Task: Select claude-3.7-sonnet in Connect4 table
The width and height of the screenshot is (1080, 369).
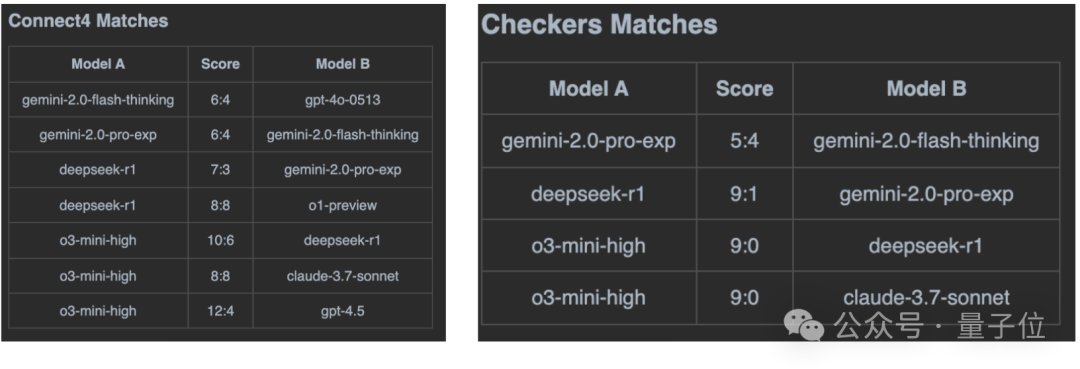Action: 343,276
